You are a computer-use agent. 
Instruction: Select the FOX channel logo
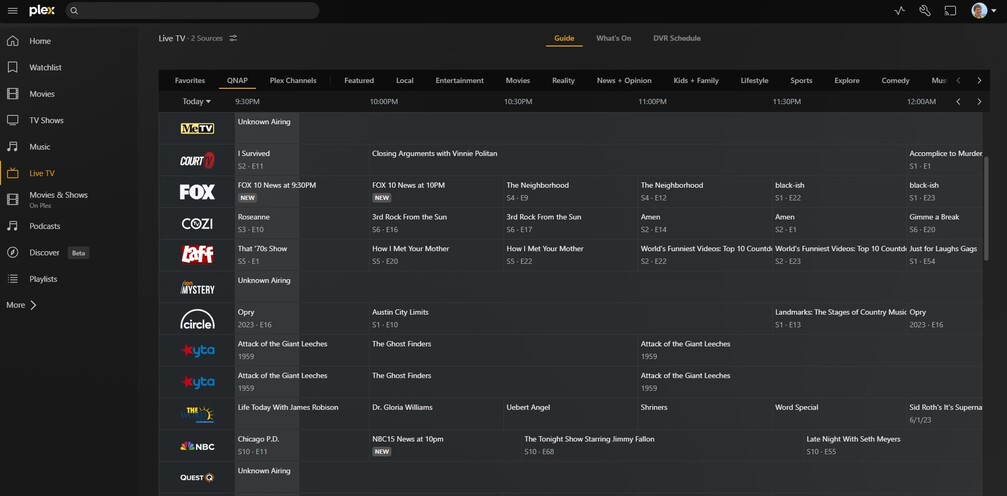(x=197, y=191)
